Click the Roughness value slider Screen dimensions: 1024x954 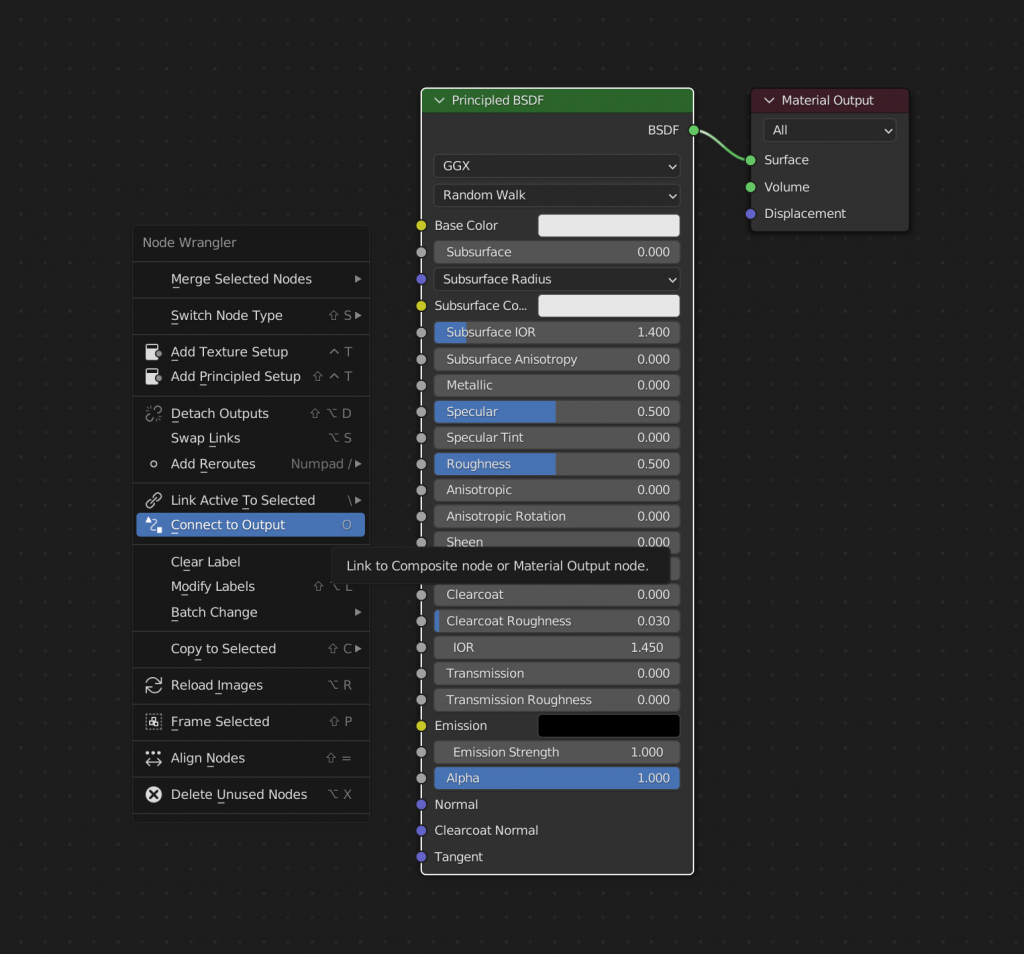pyautogui.click(x=556, y=463)
